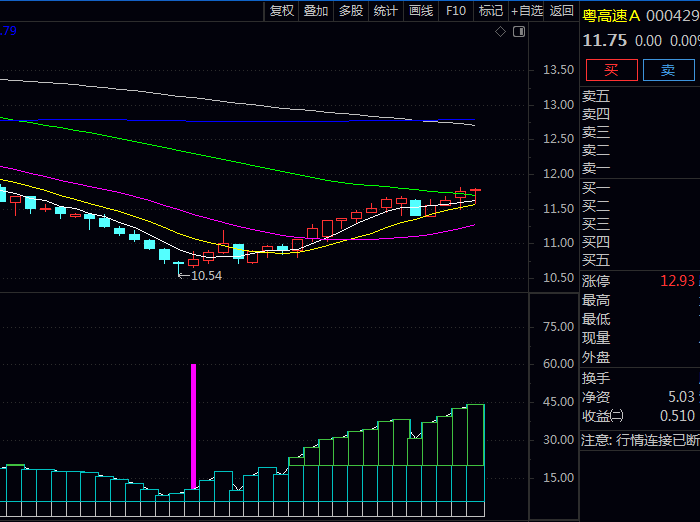This screenshot has height=522, width=700.
Task: Open the 统计 statistics tool
Action: click(385, 11)
